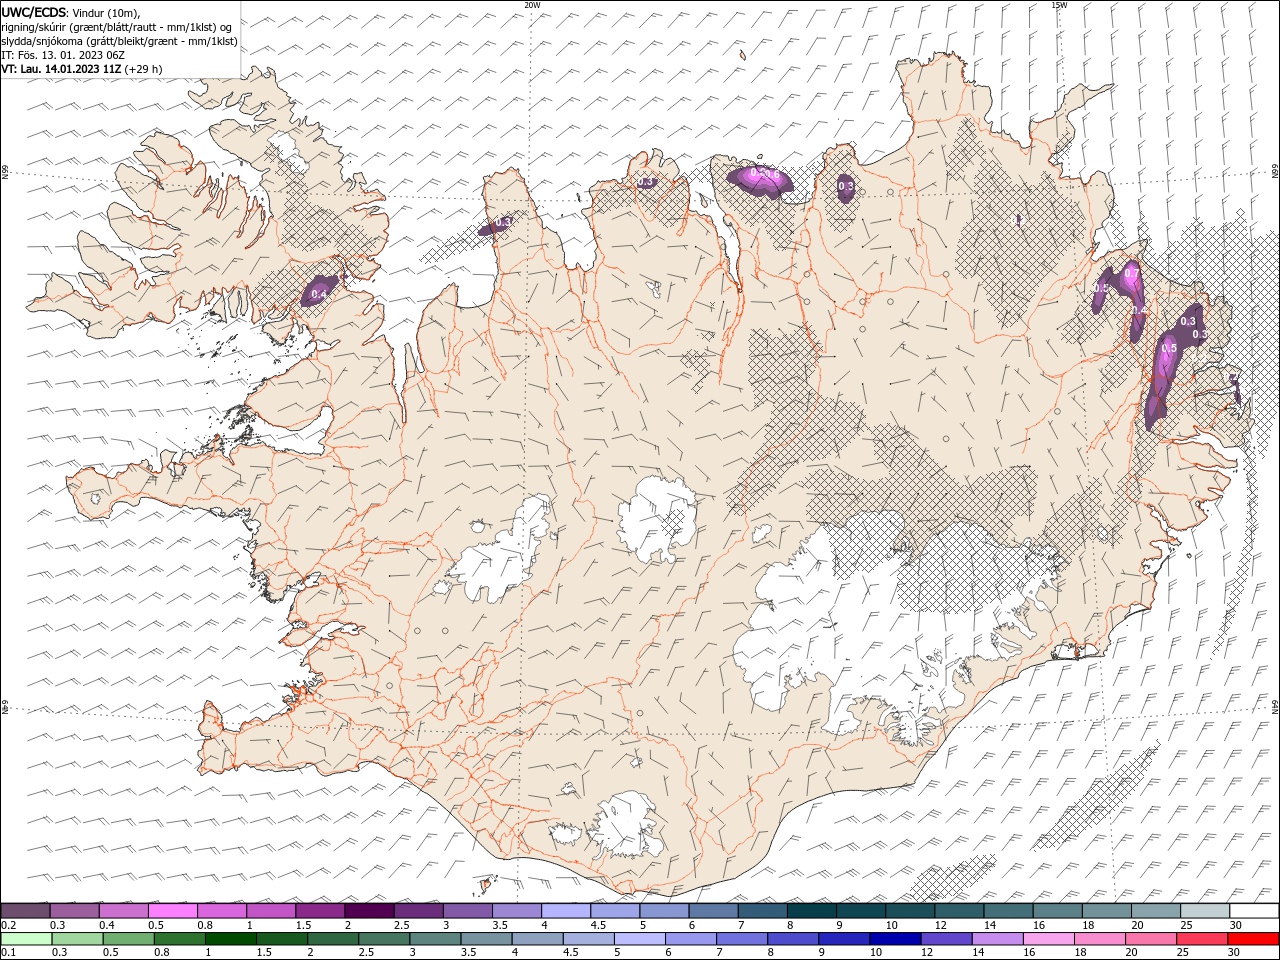This screenshot has width=1280, height=960.
Task: Click lower scale swatch labeled 6
Action: pyautogui.click(x=690, y=939)
